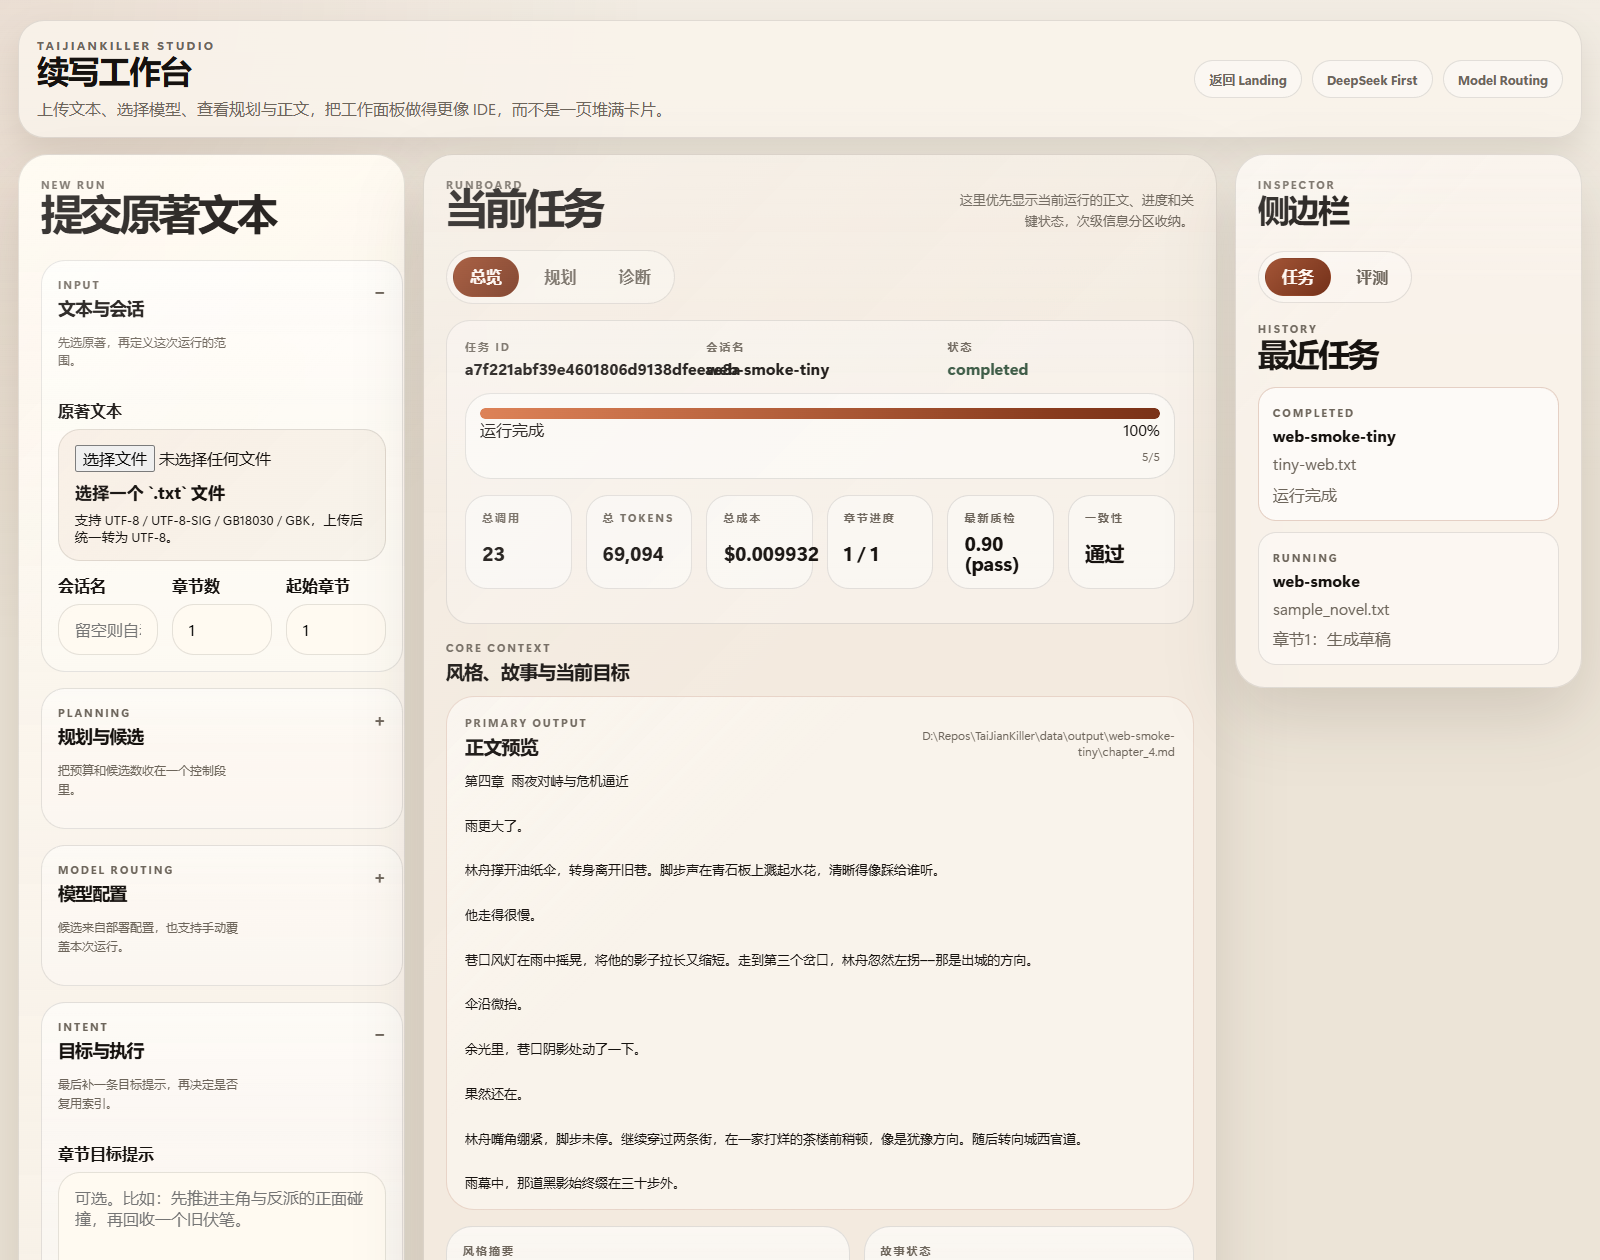Expand the 模型配置 model routing section
Image resolution: width=1600 pixels, height=1260 pixels.
pos(379,878)
